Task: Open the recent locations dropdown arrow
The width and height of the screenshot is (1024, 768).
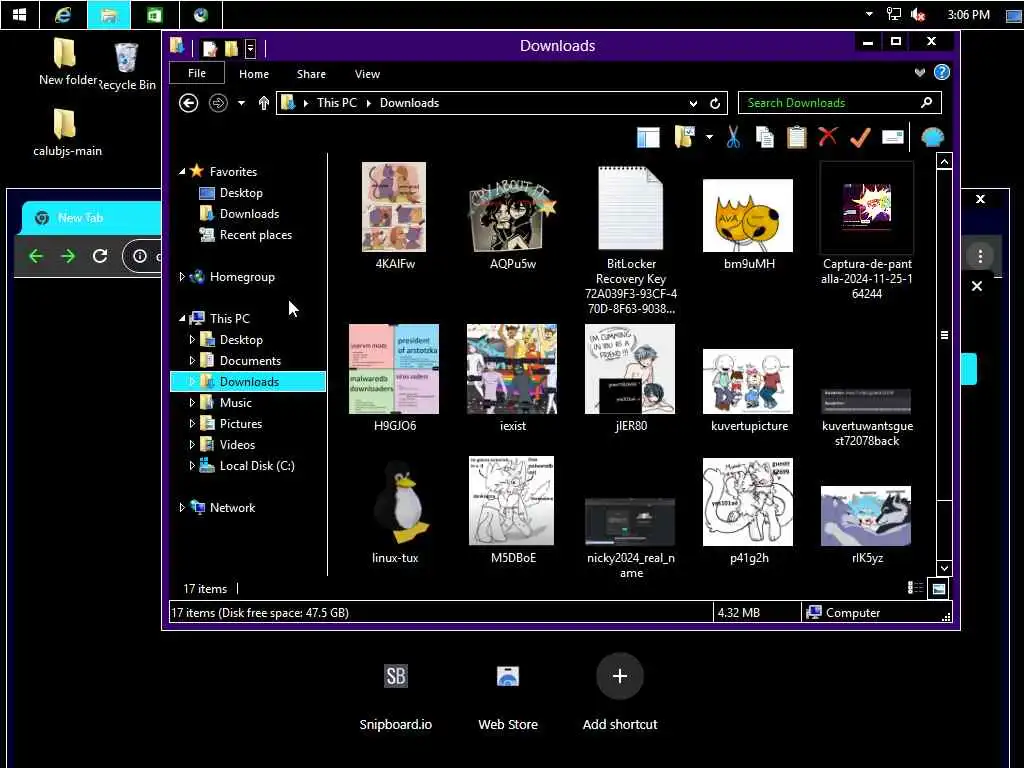Action: click(242, 103)
